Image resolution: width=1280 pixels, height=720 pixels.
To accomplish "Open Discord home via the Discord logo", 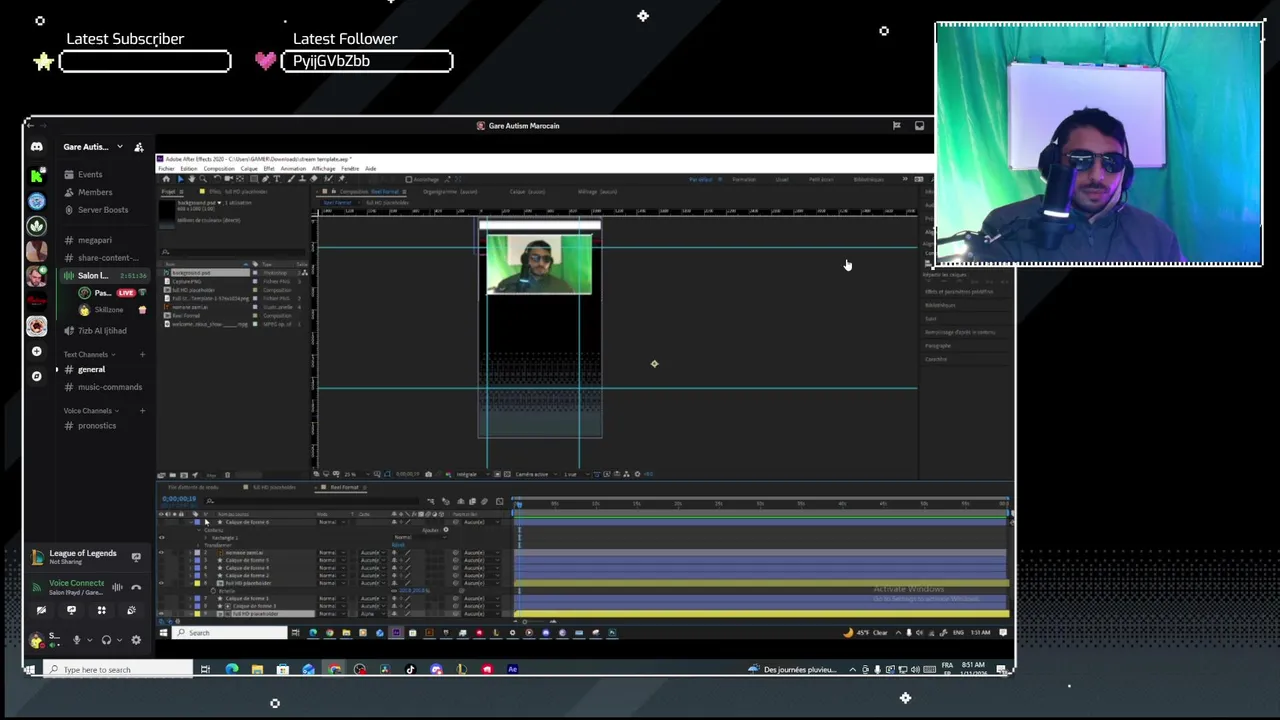I will (x=36, y=147).
